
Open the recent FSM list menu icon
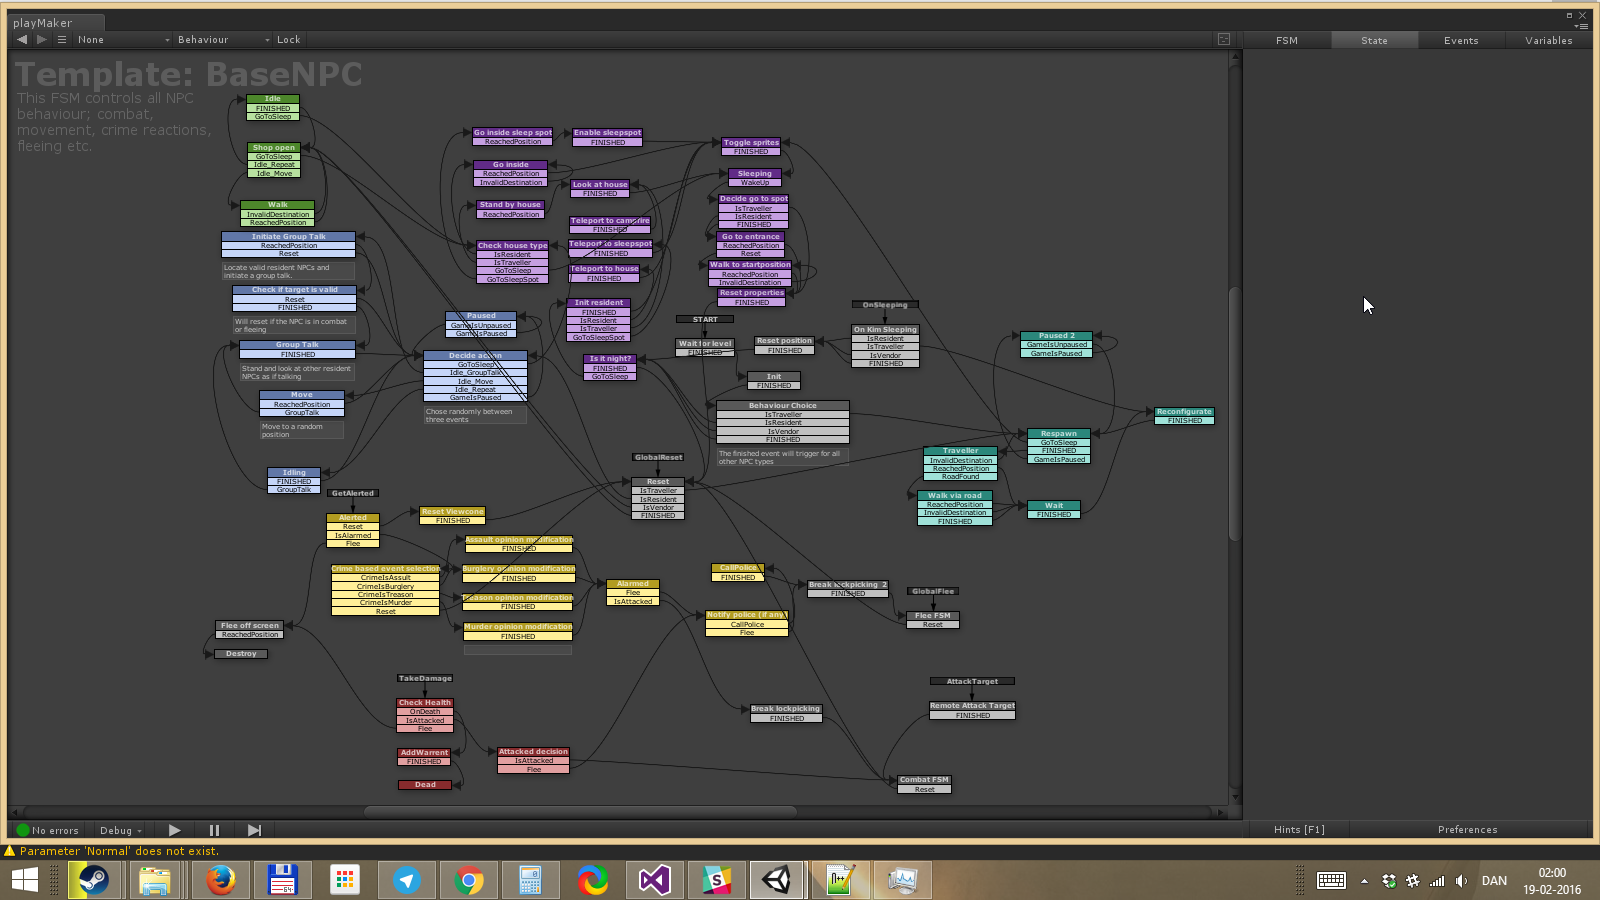point(62,40)
